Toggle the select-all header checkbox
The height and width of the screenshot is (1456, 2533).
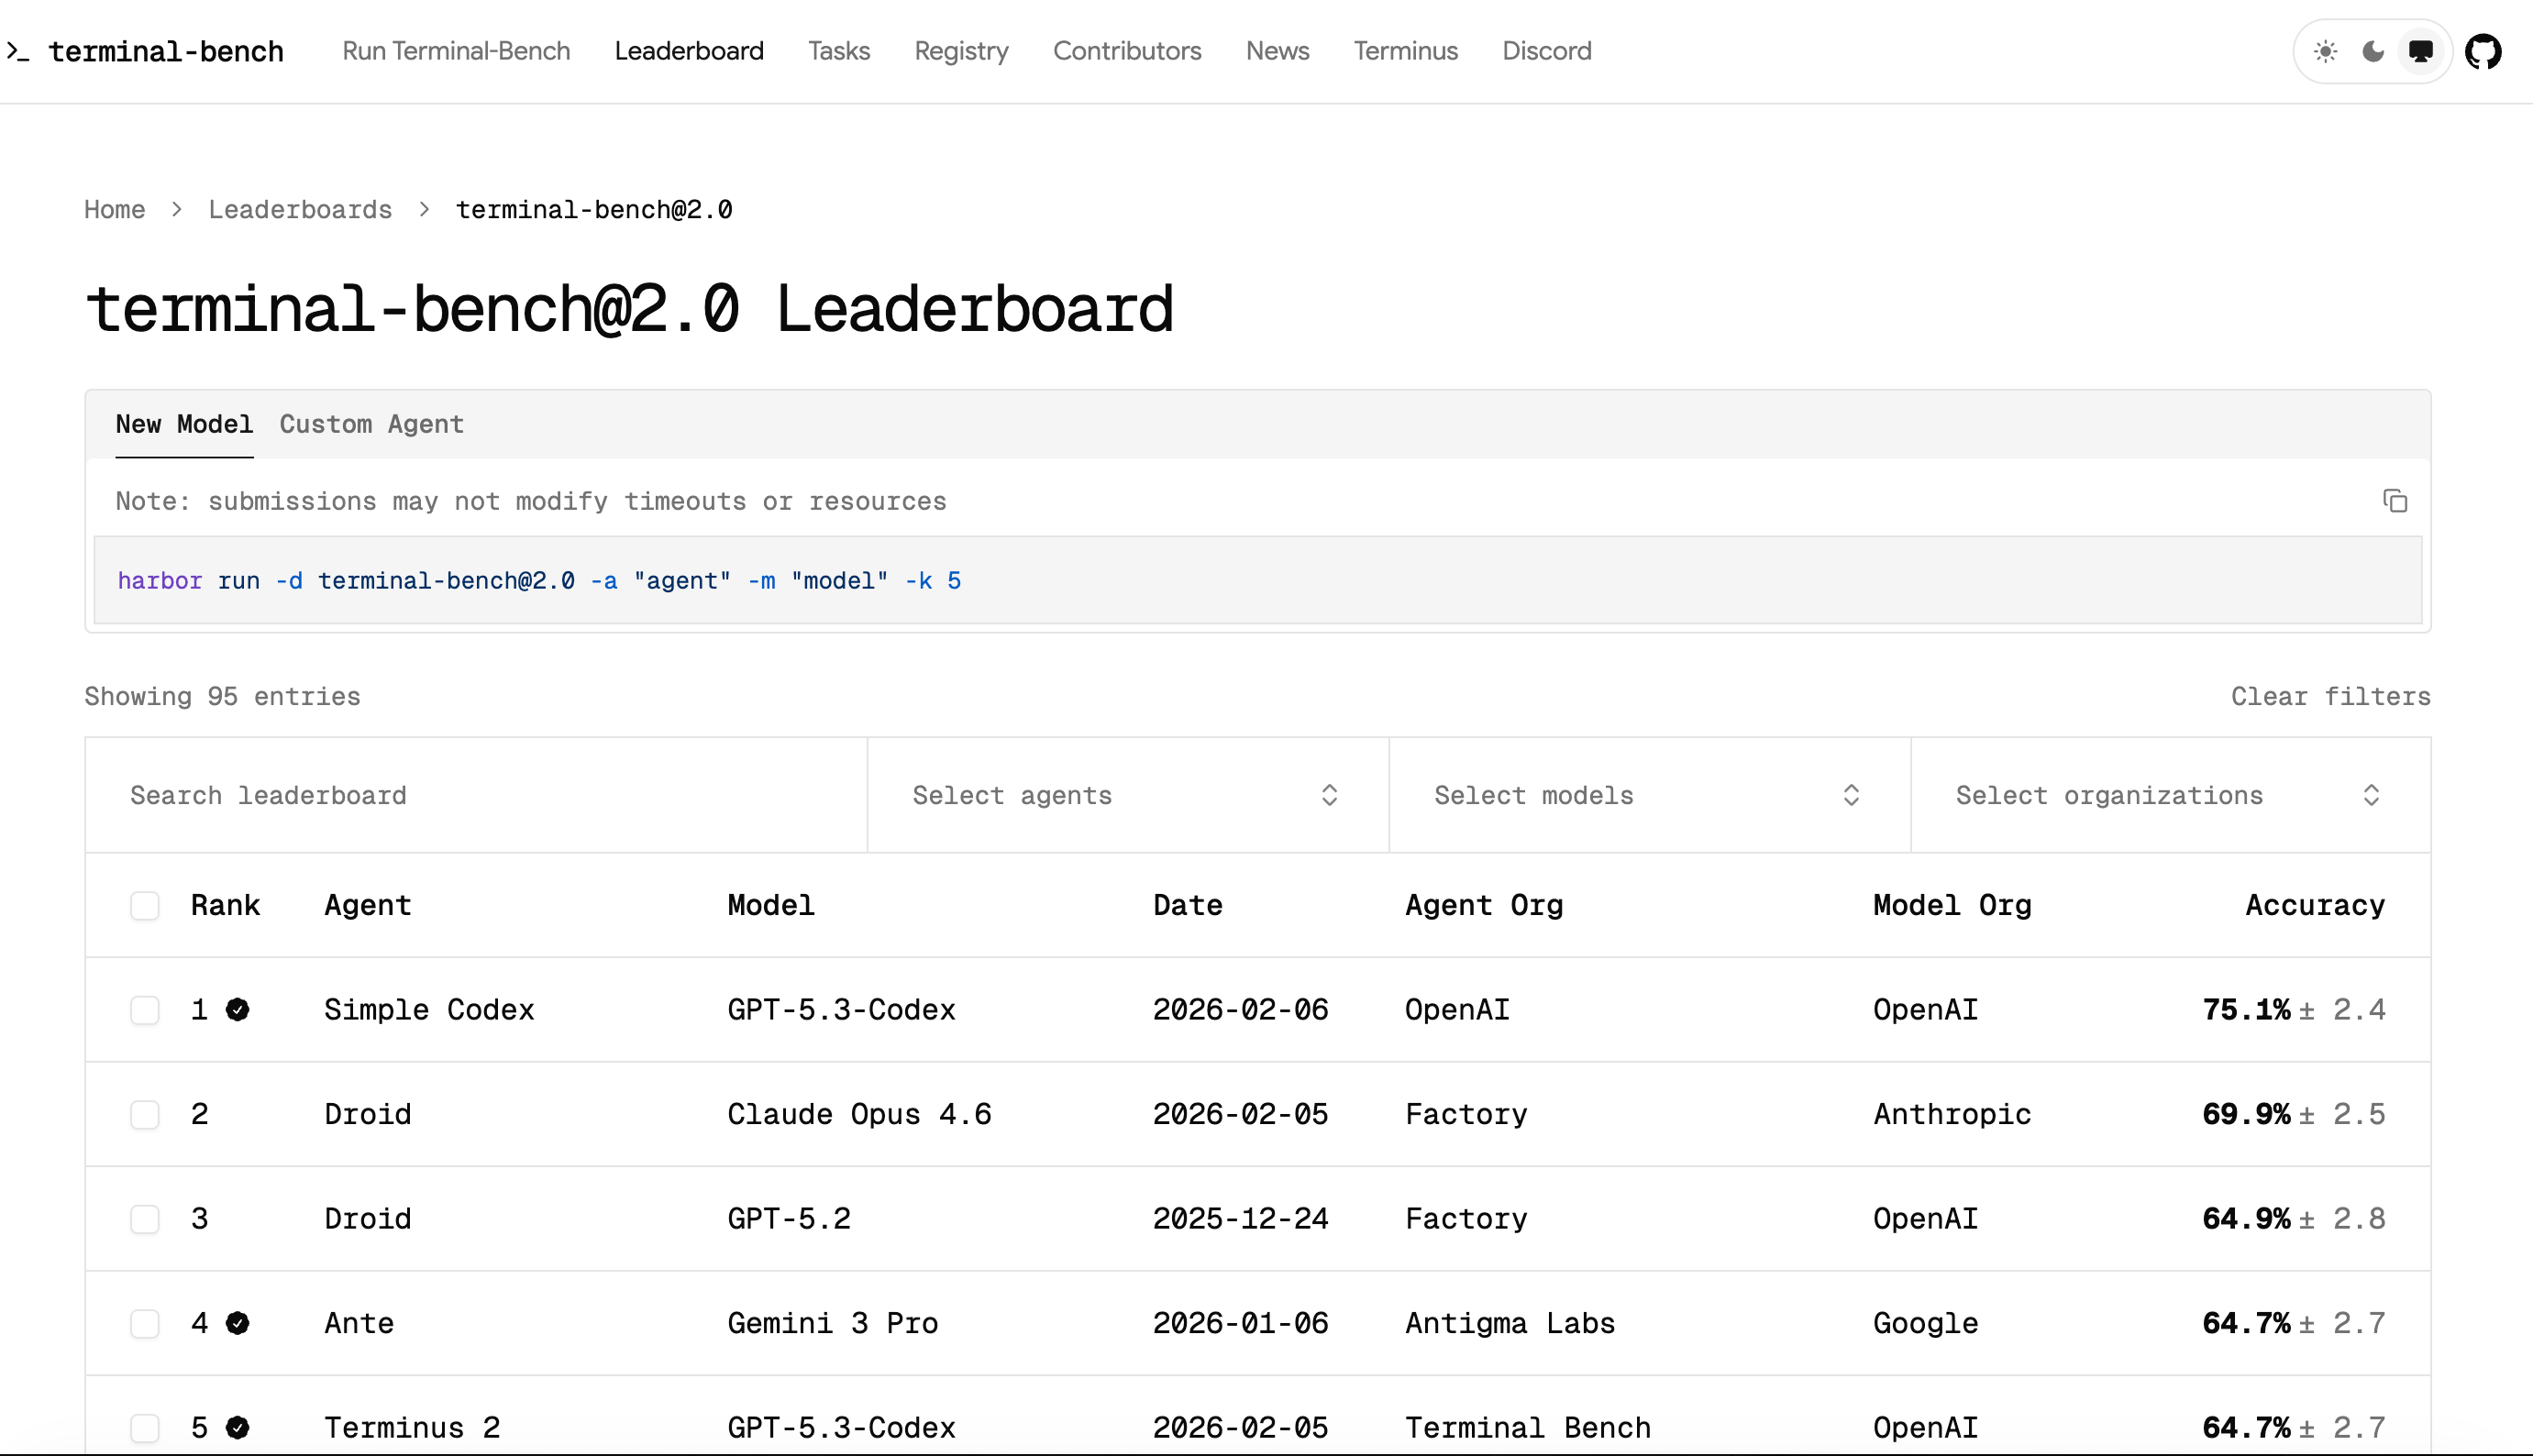click(145, 906)
